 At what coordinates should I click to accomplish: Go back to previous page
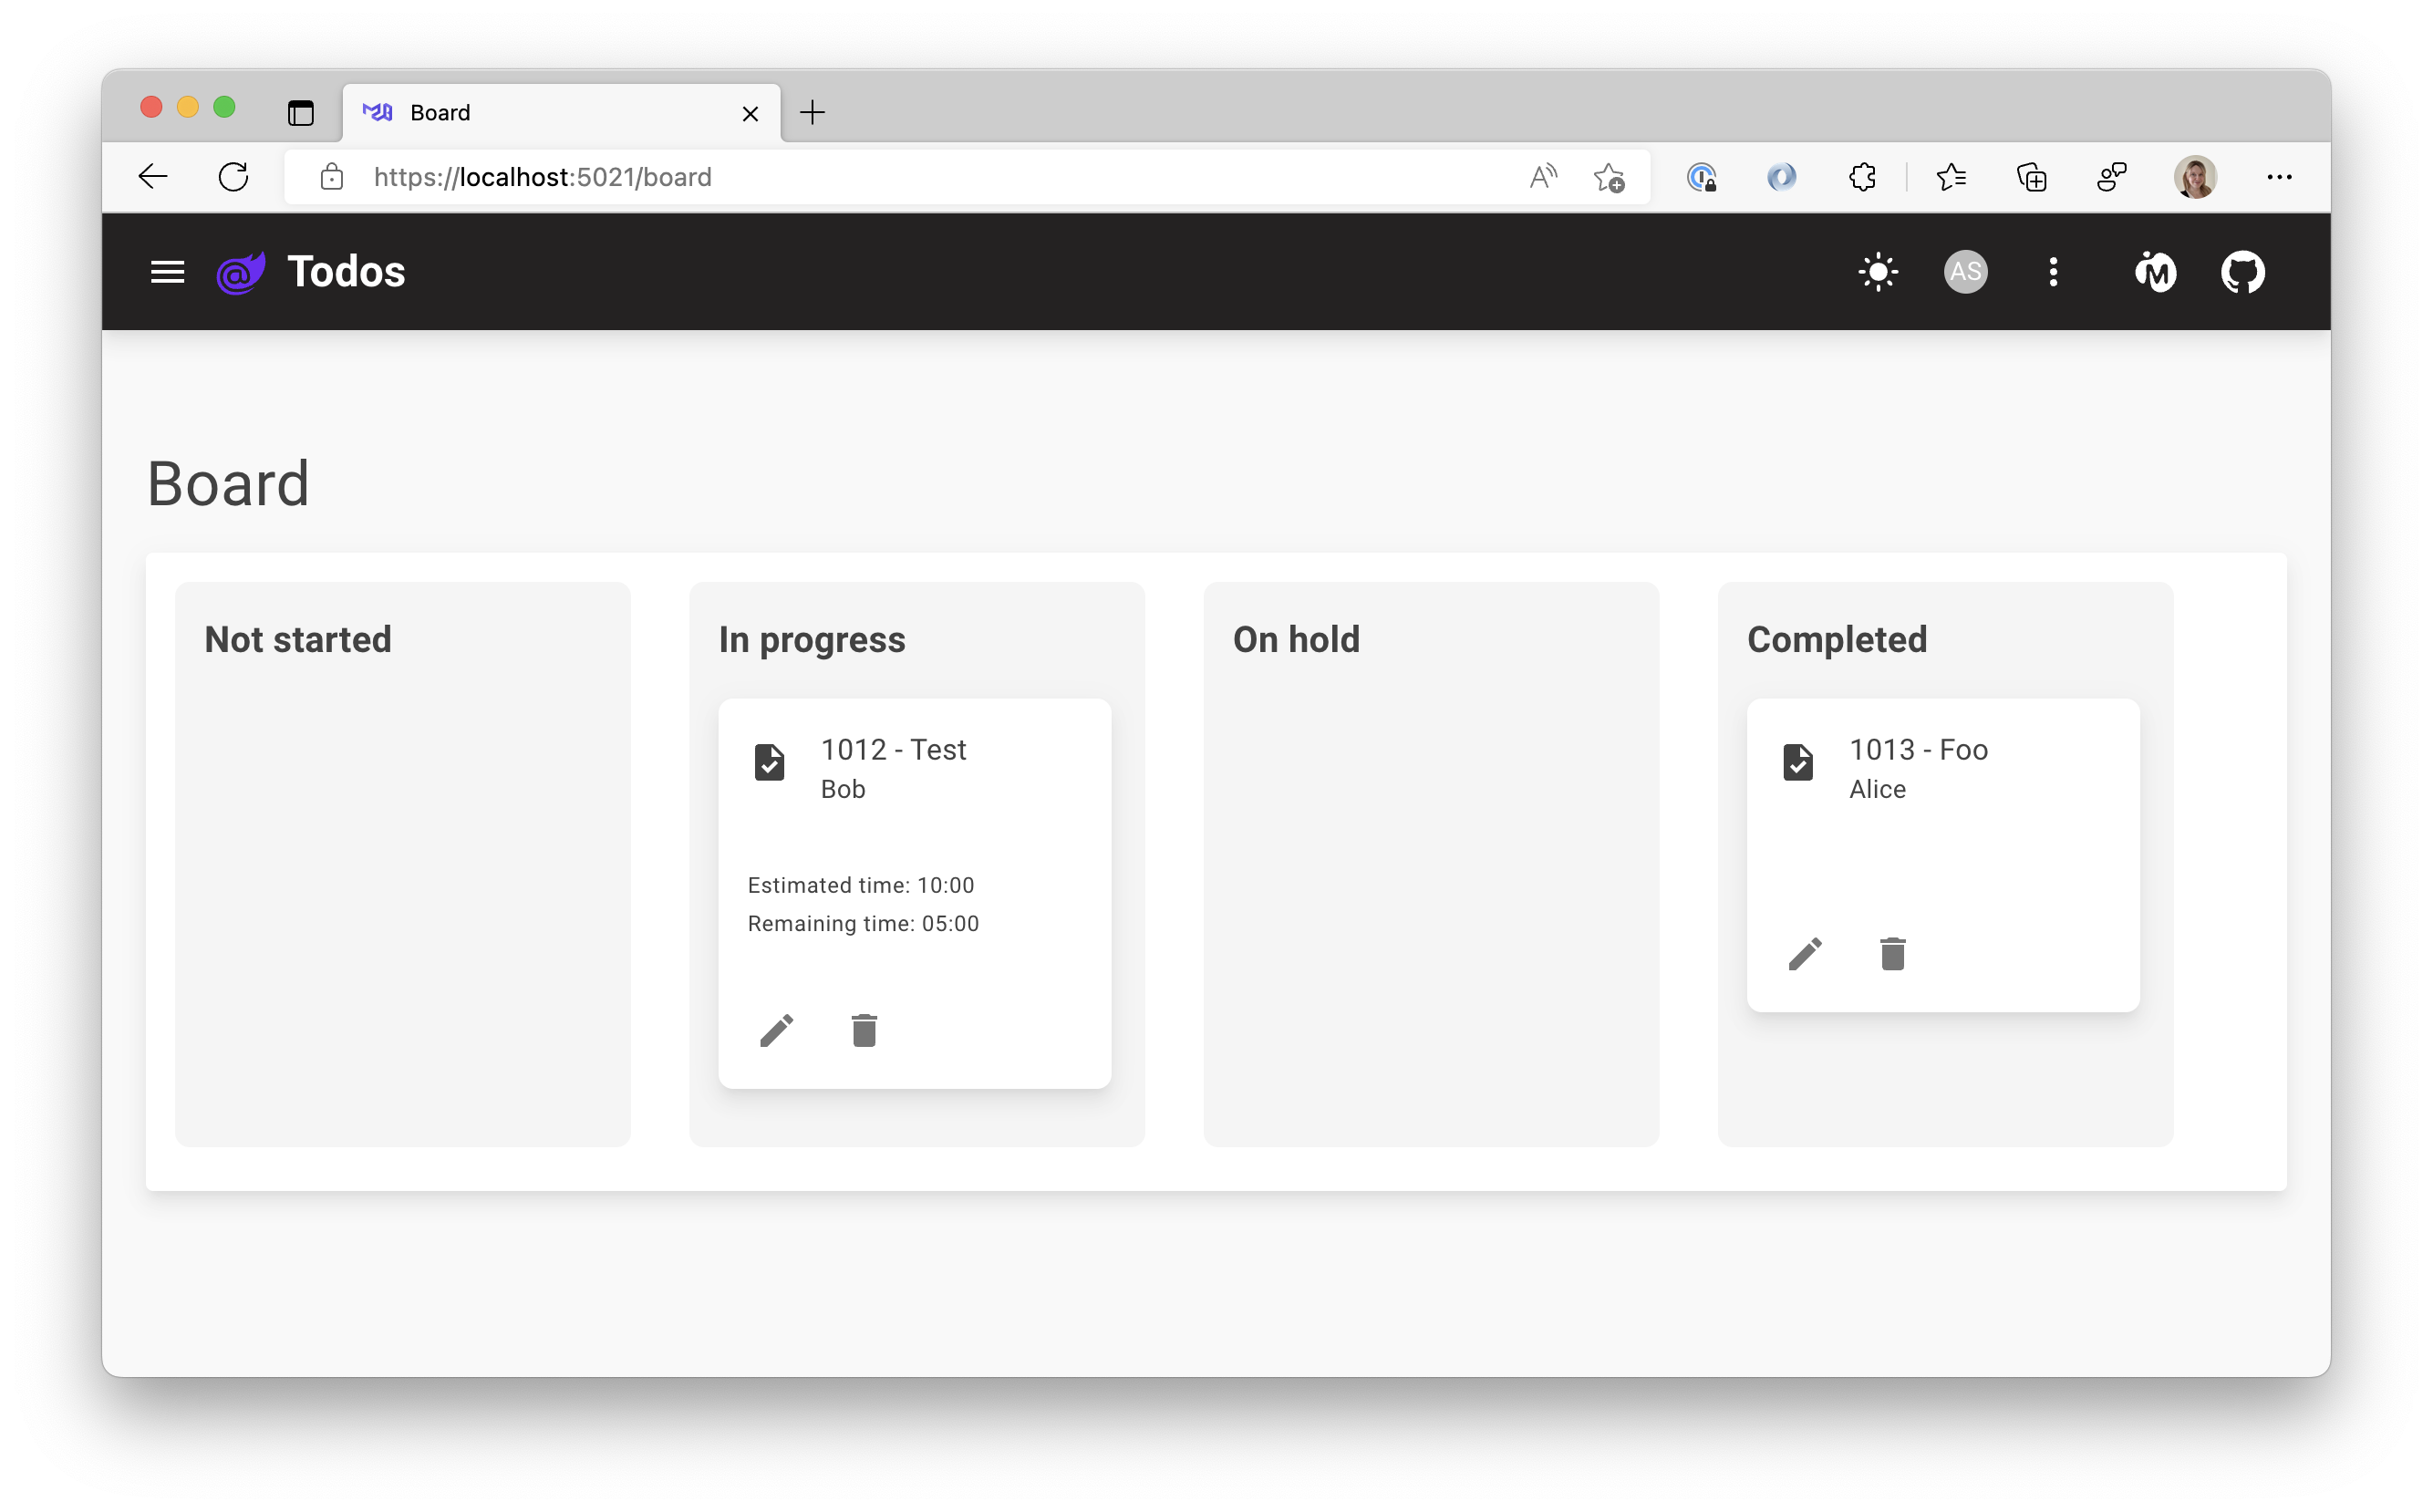[153, 177]
